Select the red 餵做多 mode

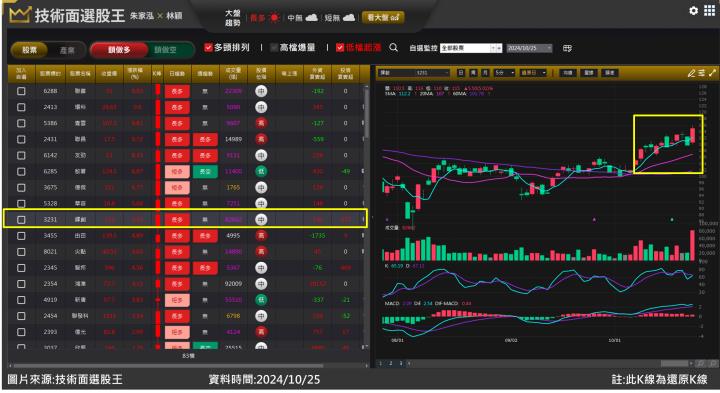coord(119,50)
